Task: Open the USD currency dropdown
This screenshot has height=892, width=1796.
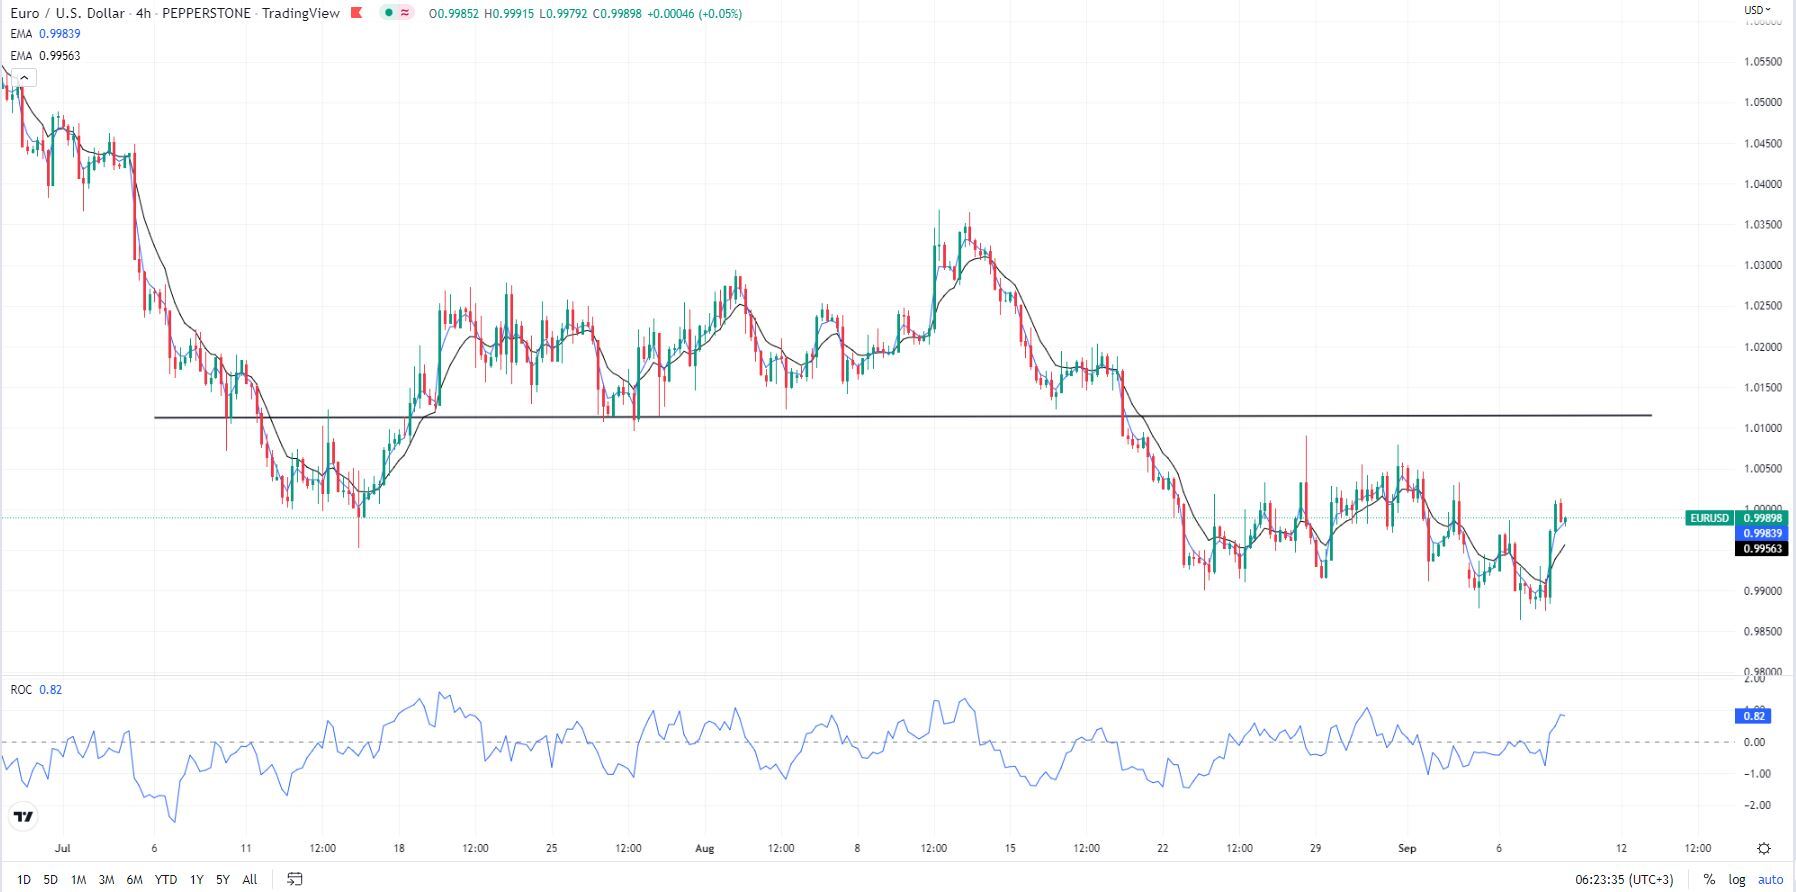Action: tap(1757, 10)
